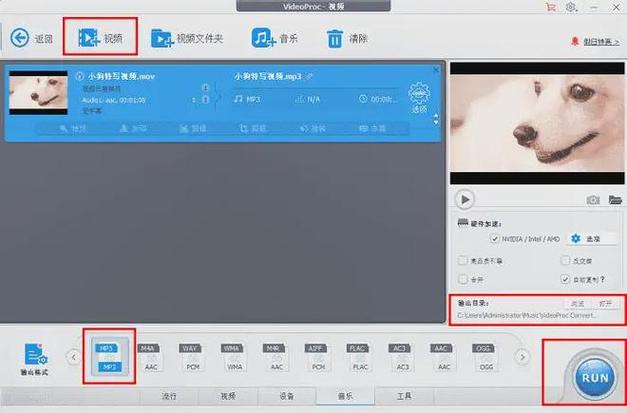Open the magic wand effects tool
Screen dimensions: 627x413
pos(73,128)
